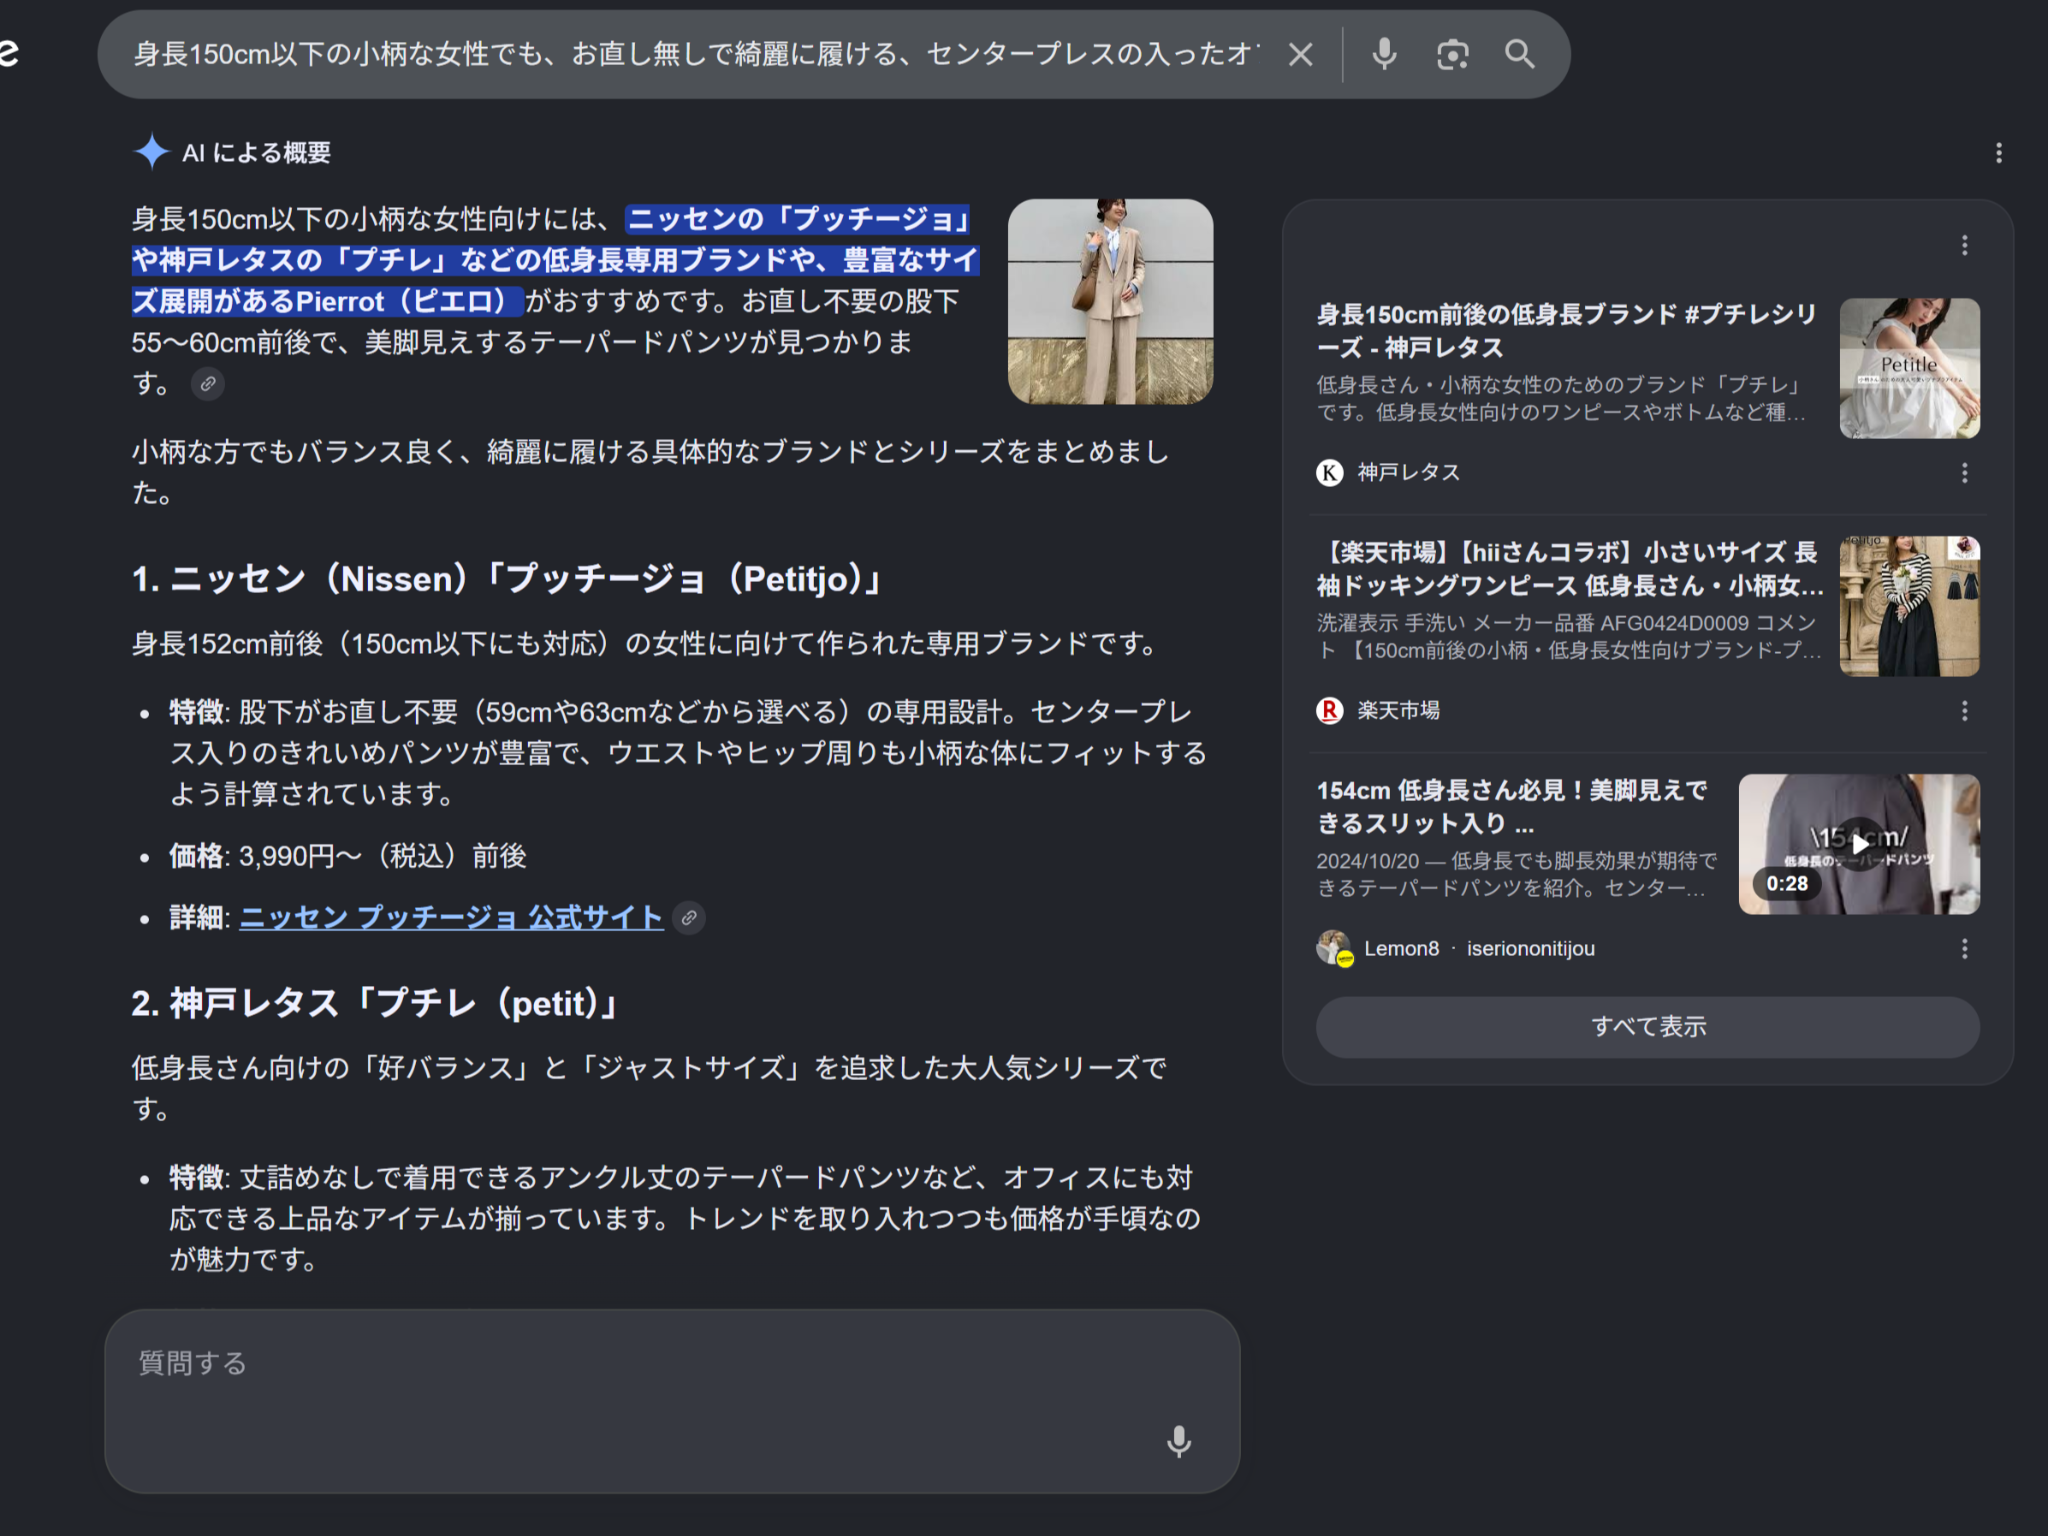Open ニッセン プッチージョ 公式サイト link

[451, 917]
